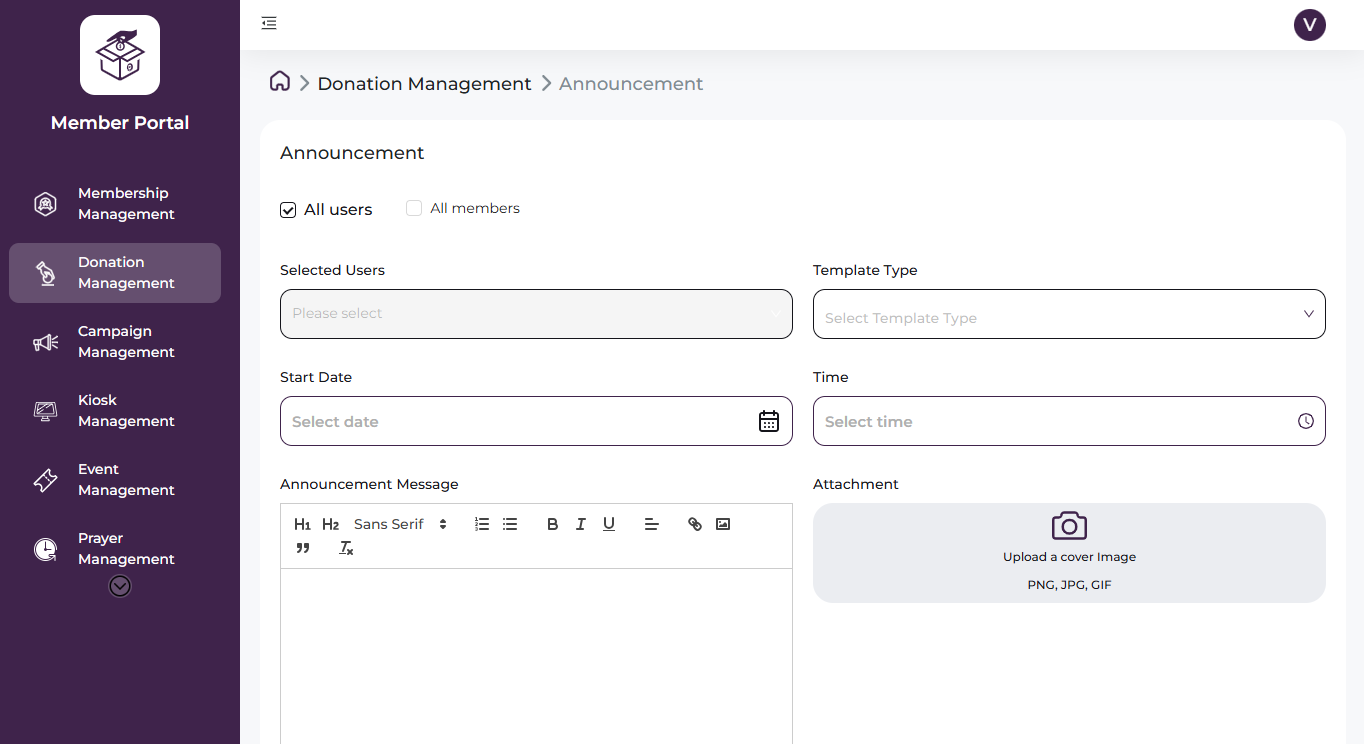Insert an image into the announcement message
This screenshot has width=1364, height=744.
click(x=723, y=523)
